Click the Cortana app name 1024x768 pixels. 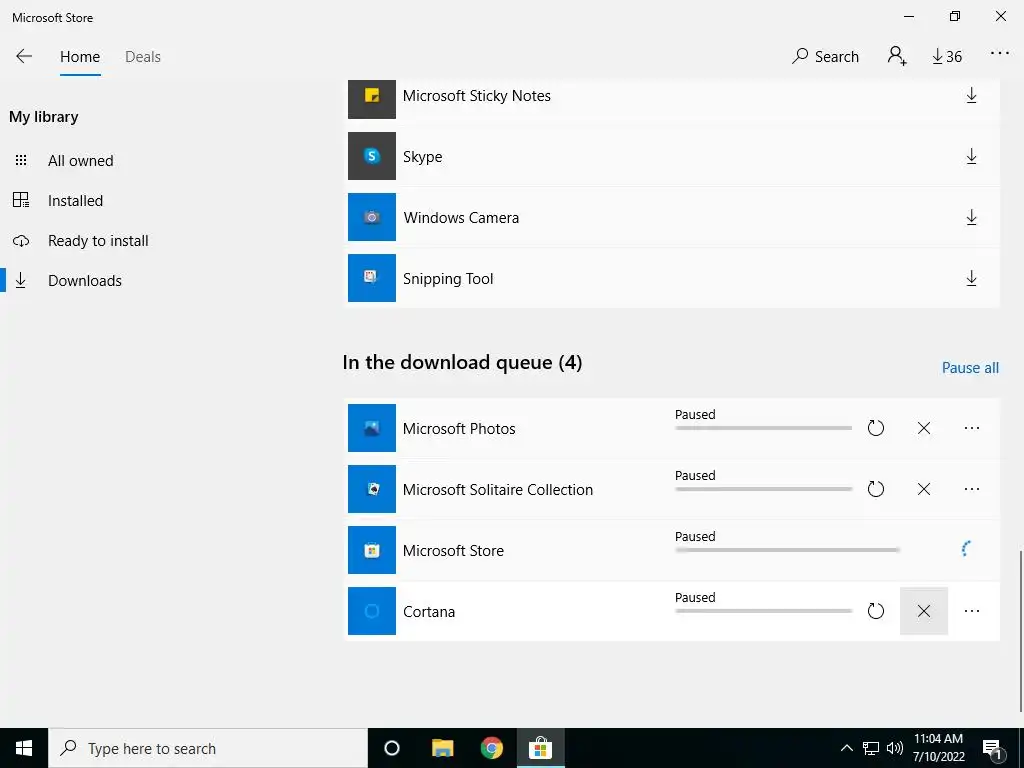[x=429, y=612]
